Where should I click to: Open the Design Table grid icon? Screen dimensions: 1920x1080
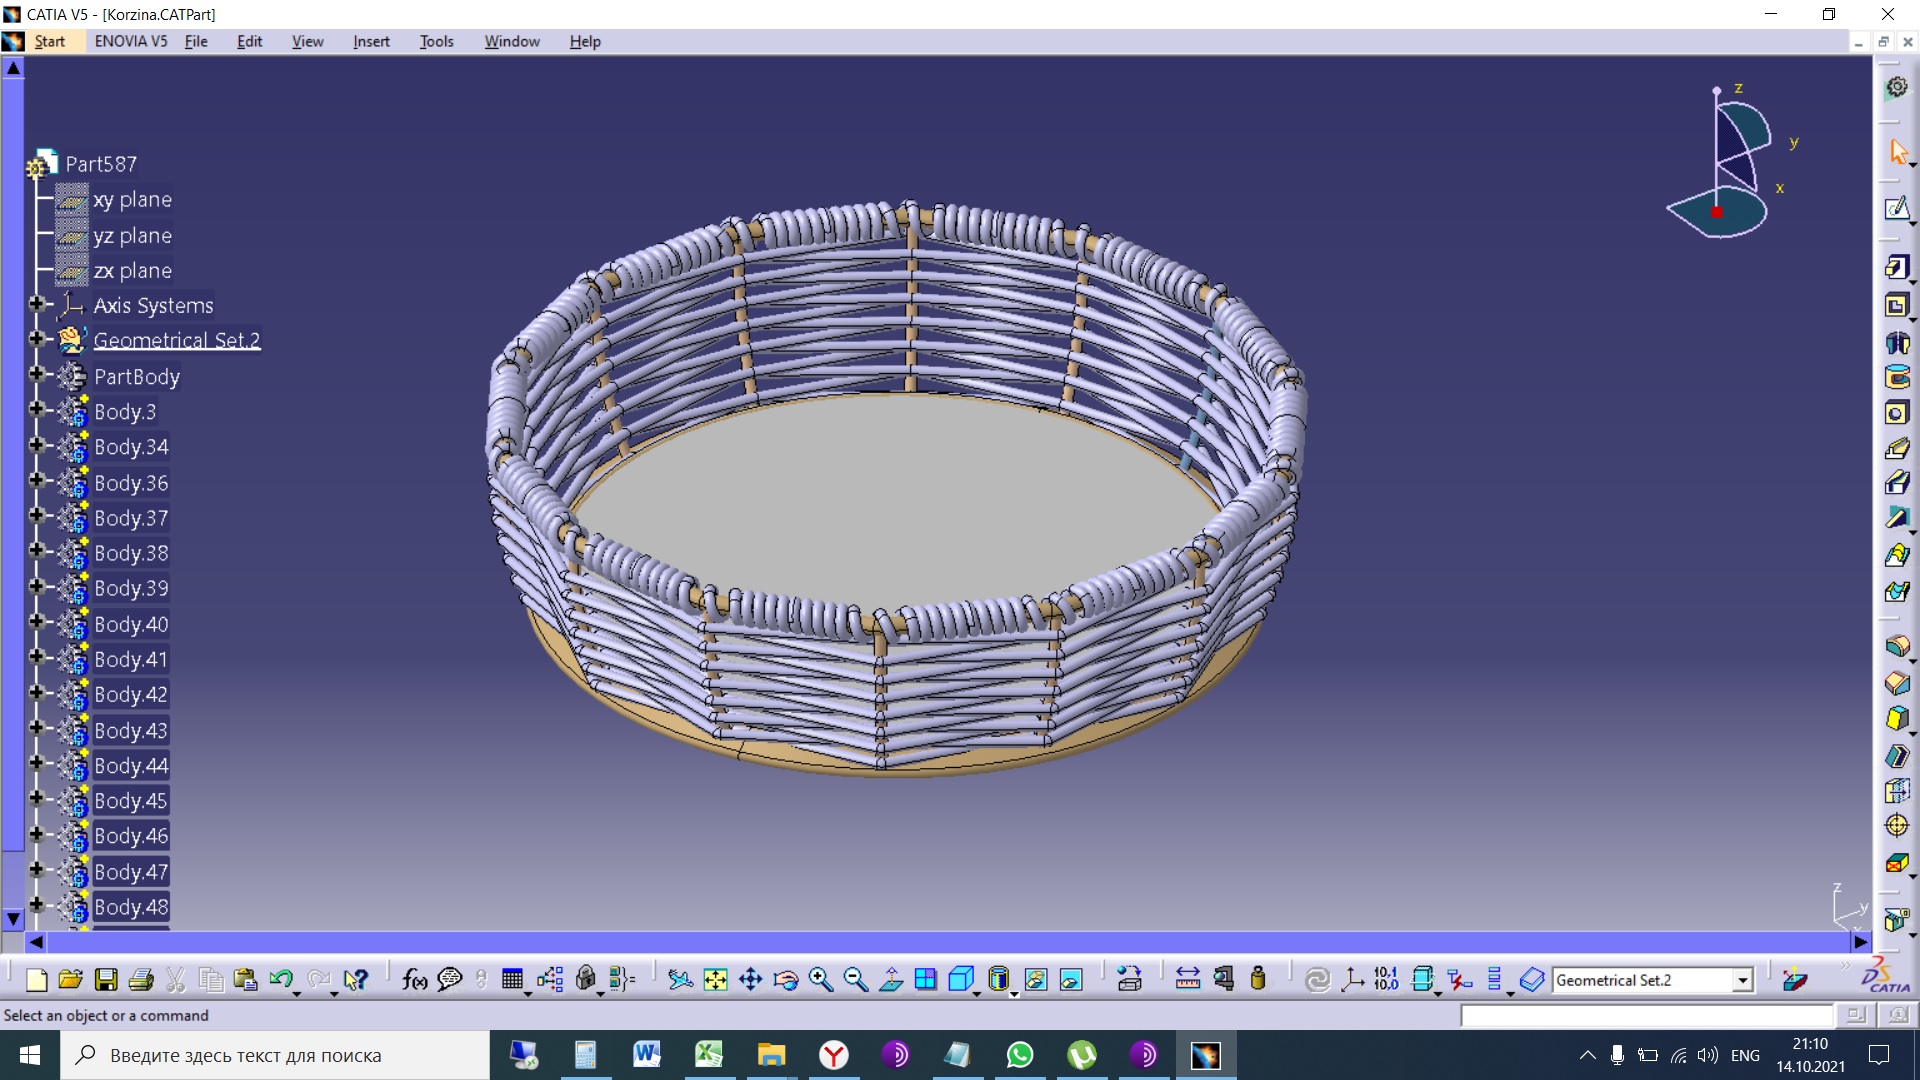[512, 980]
